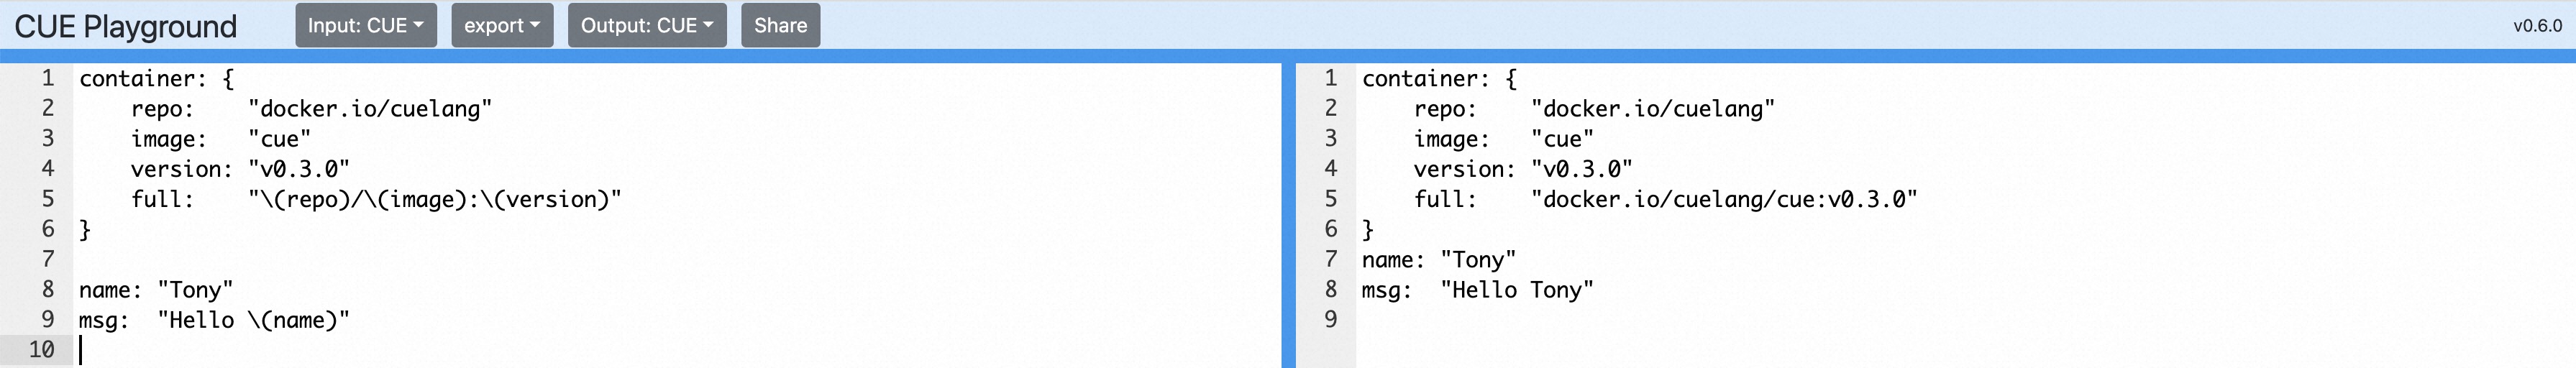Click the repo line in the input editor
This screenshot has width=2576, height=368.
[x=310, y=109]
